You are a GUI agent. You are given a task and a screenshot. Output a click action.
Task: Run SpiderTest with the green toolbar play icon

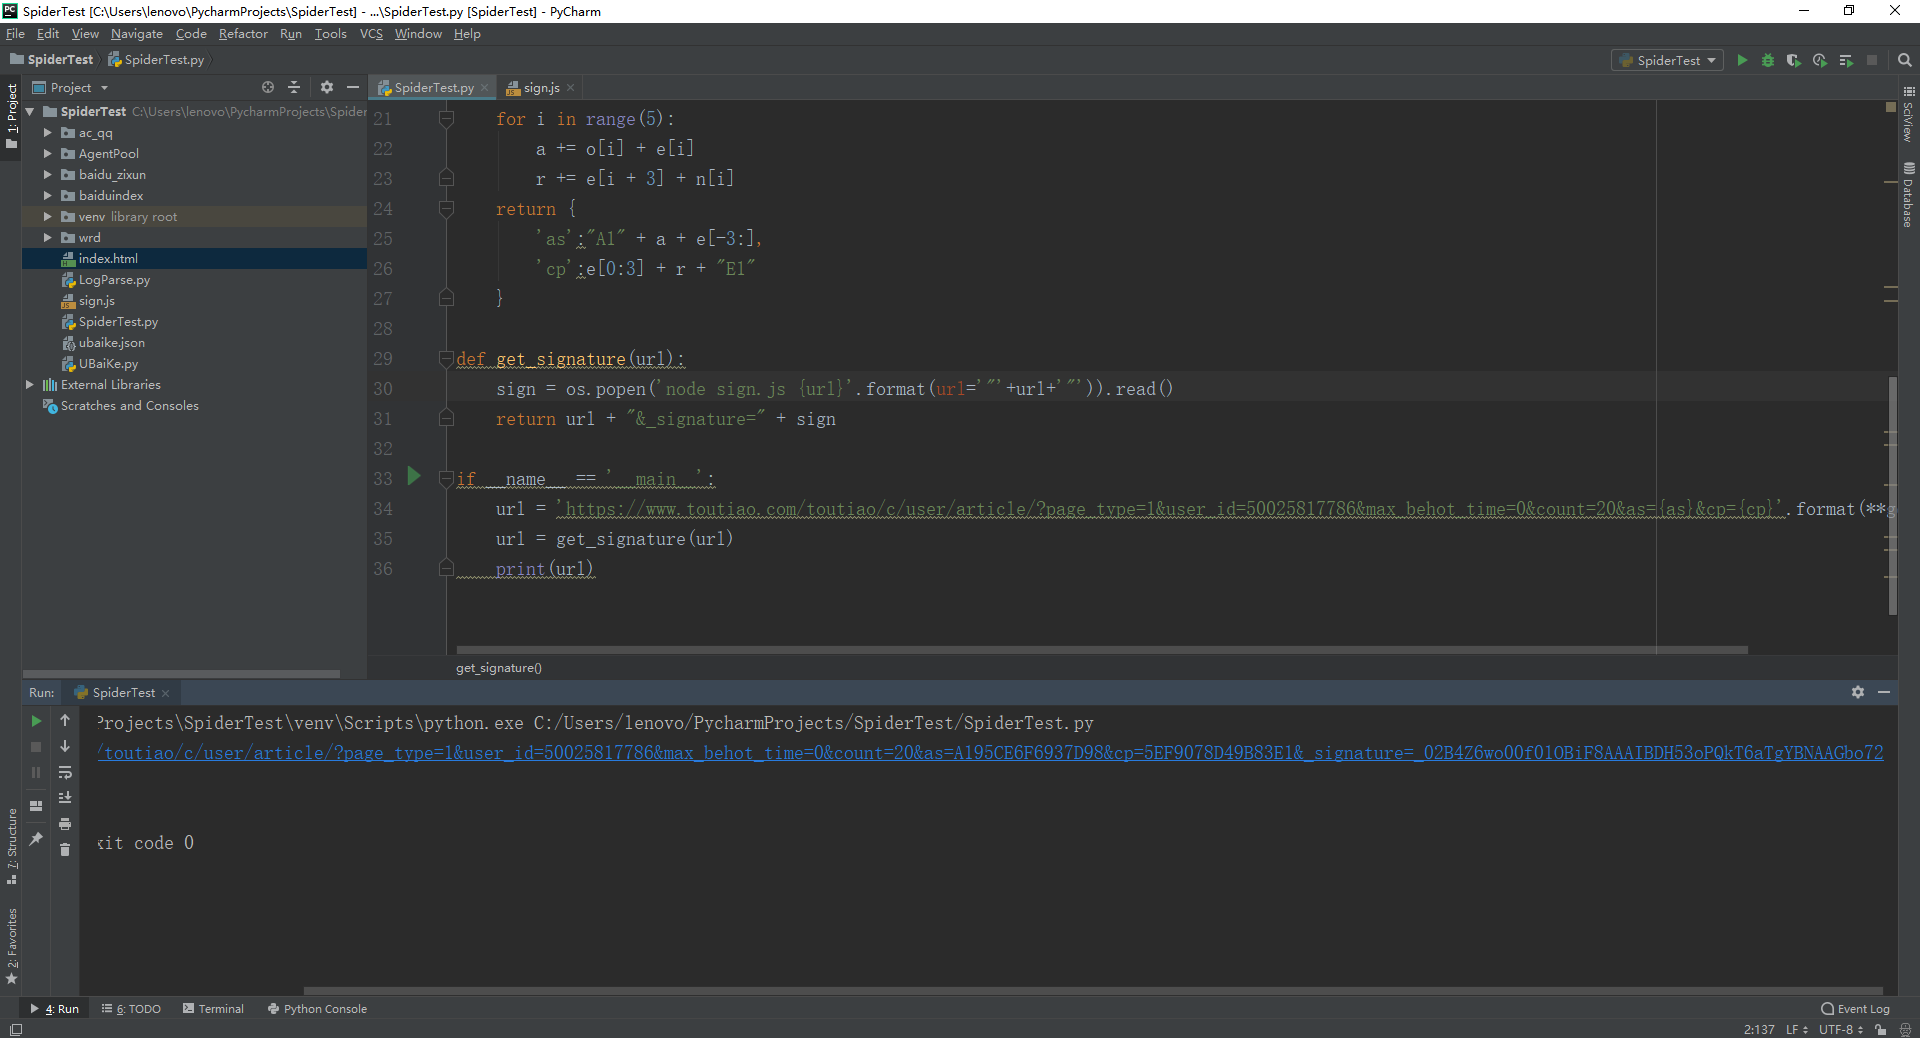[x=1742, y=60]
